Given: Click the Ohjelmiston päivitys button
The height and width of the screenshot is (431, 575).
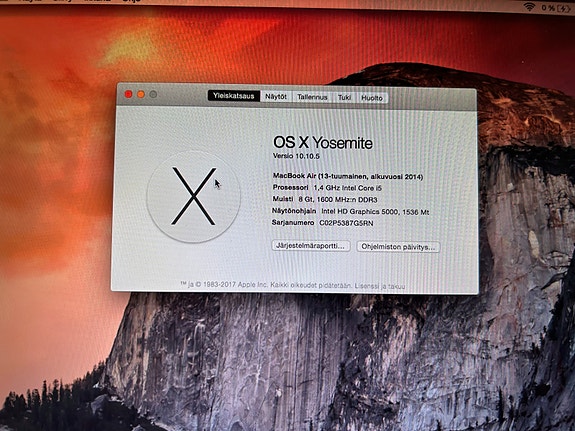Looking at the screenshot, I should [398, 247].
